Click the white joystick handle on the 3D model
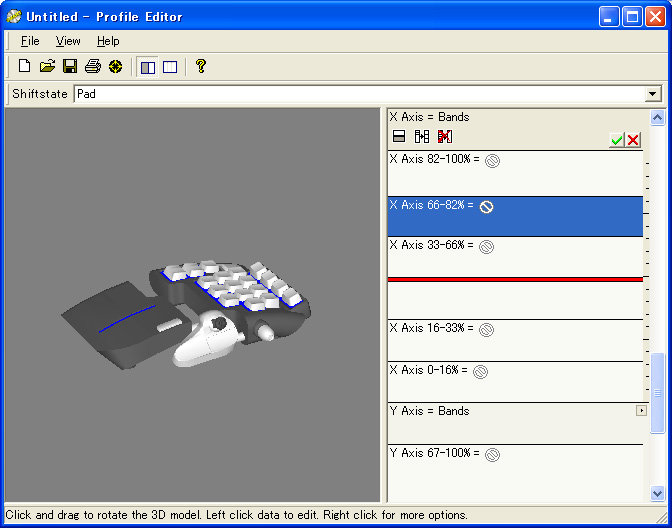The width and height of the screenshot is (672, 528). [x=204, y=341]
